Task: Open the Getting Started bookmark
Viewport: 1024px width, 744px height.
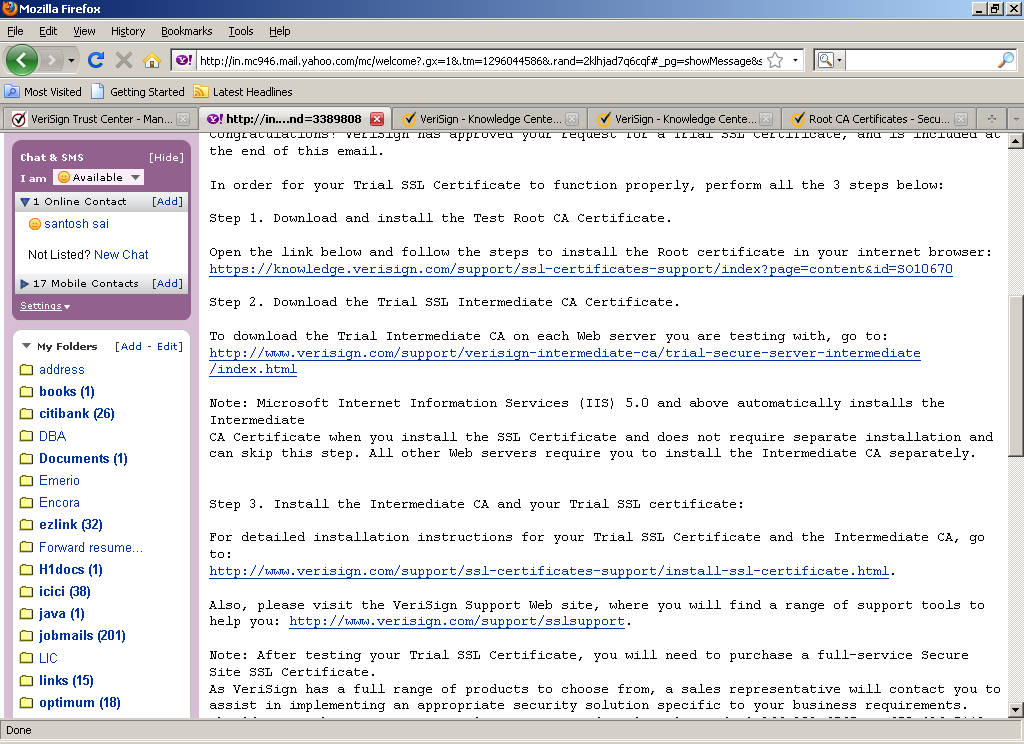Action: (138, 91)
